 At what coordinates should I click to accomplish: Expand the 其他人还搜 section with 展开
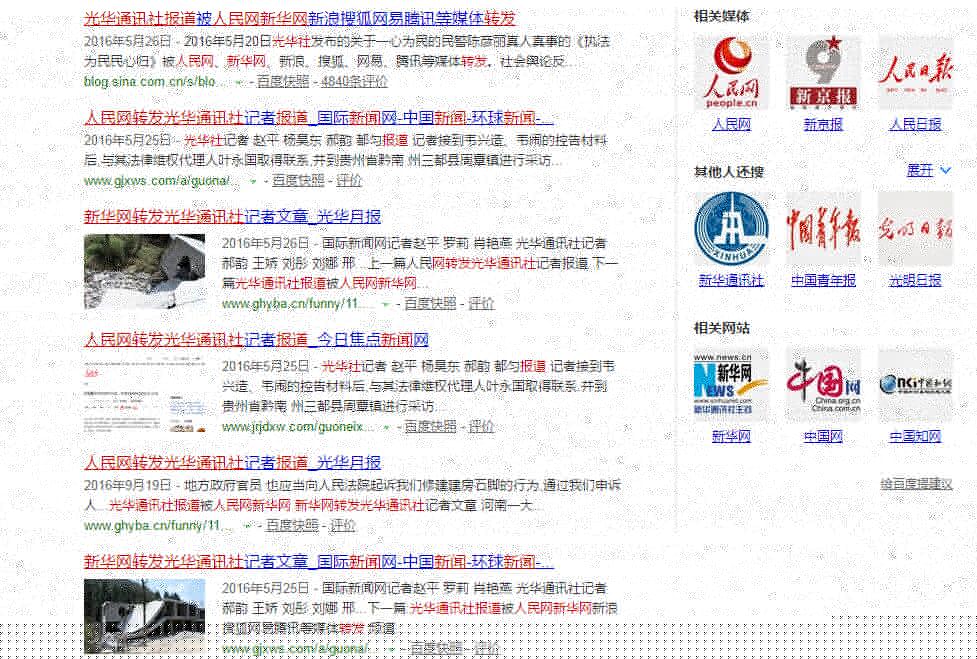pos(919,171)
